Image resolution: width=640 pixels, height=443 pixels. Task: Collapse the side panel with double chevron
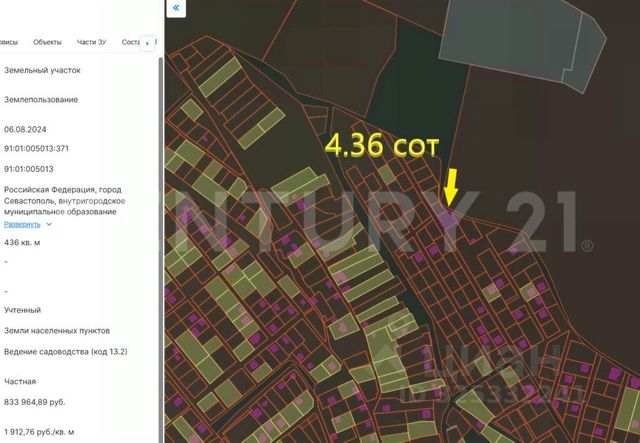point(176,8)
